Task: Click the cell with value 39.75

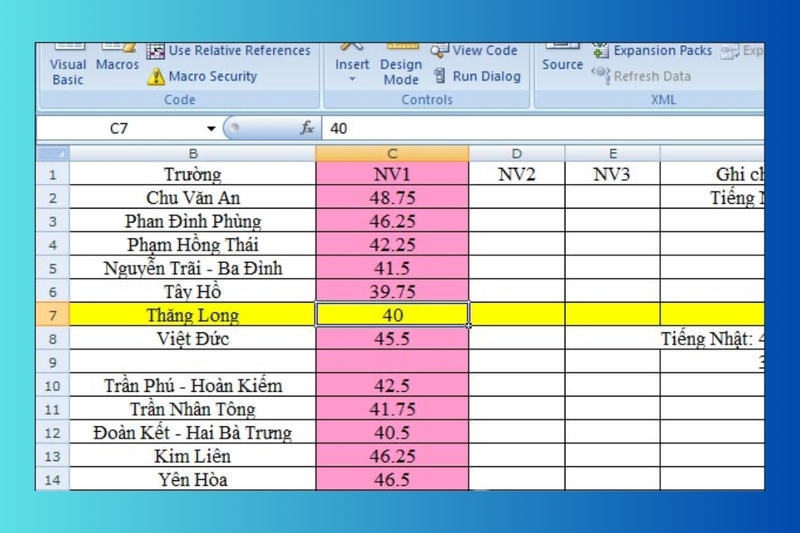Action: (x=392, y=292)
